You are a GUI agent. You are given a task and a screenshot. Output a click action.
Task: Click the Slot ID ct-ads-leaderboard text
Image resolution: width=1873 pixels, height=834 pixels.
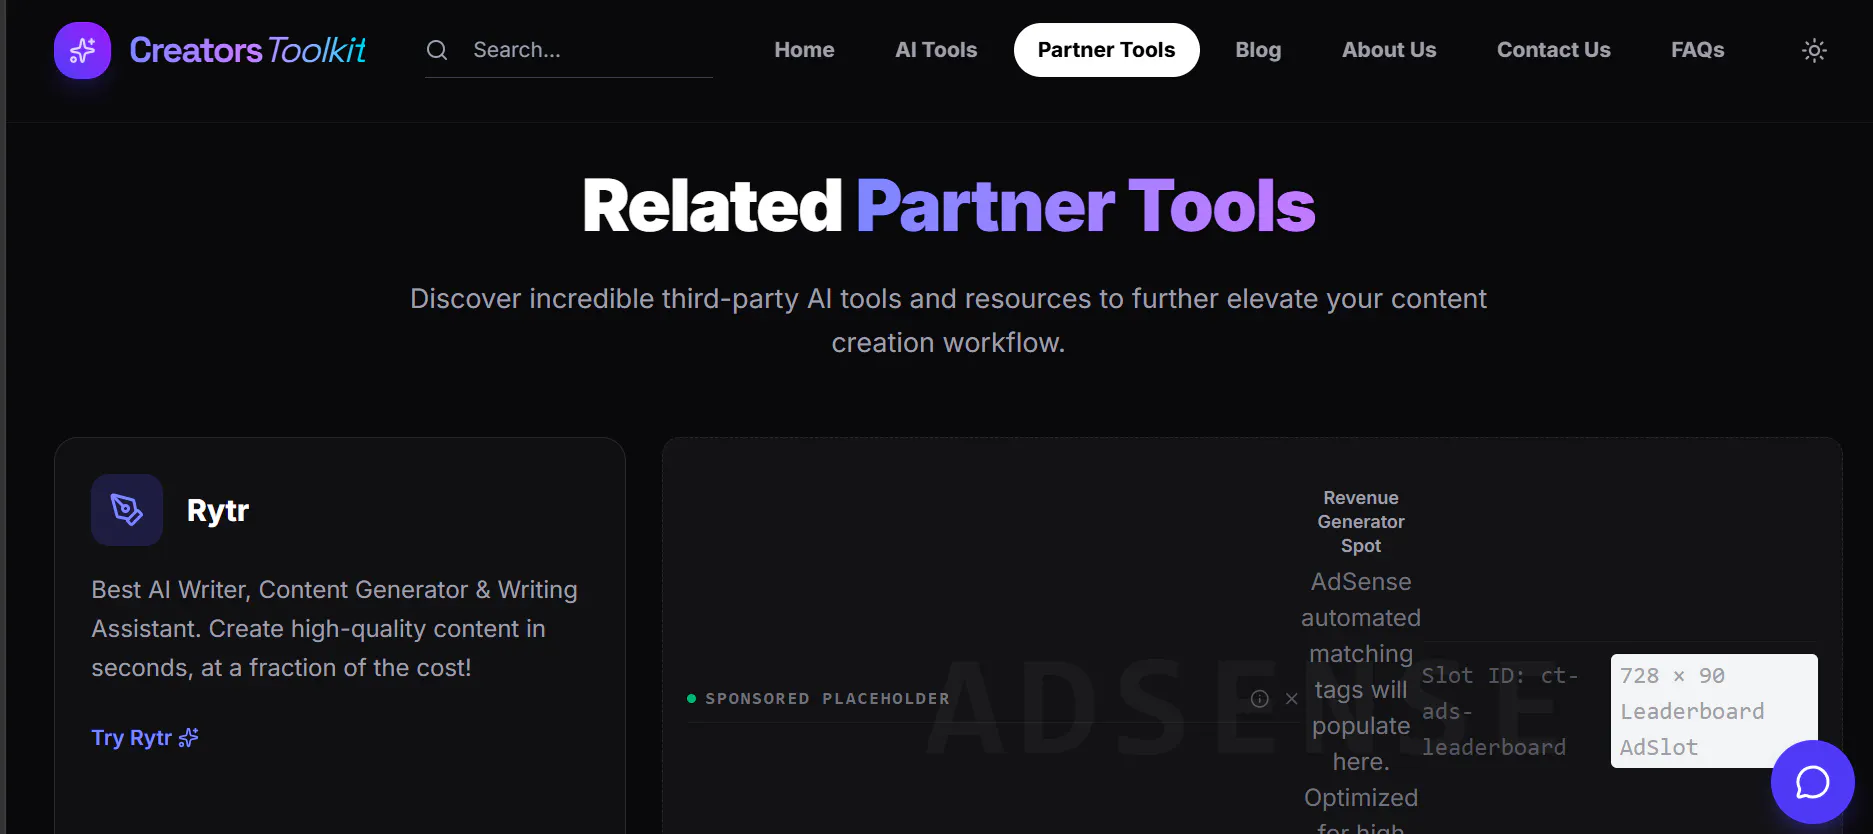coord(1500,711)
